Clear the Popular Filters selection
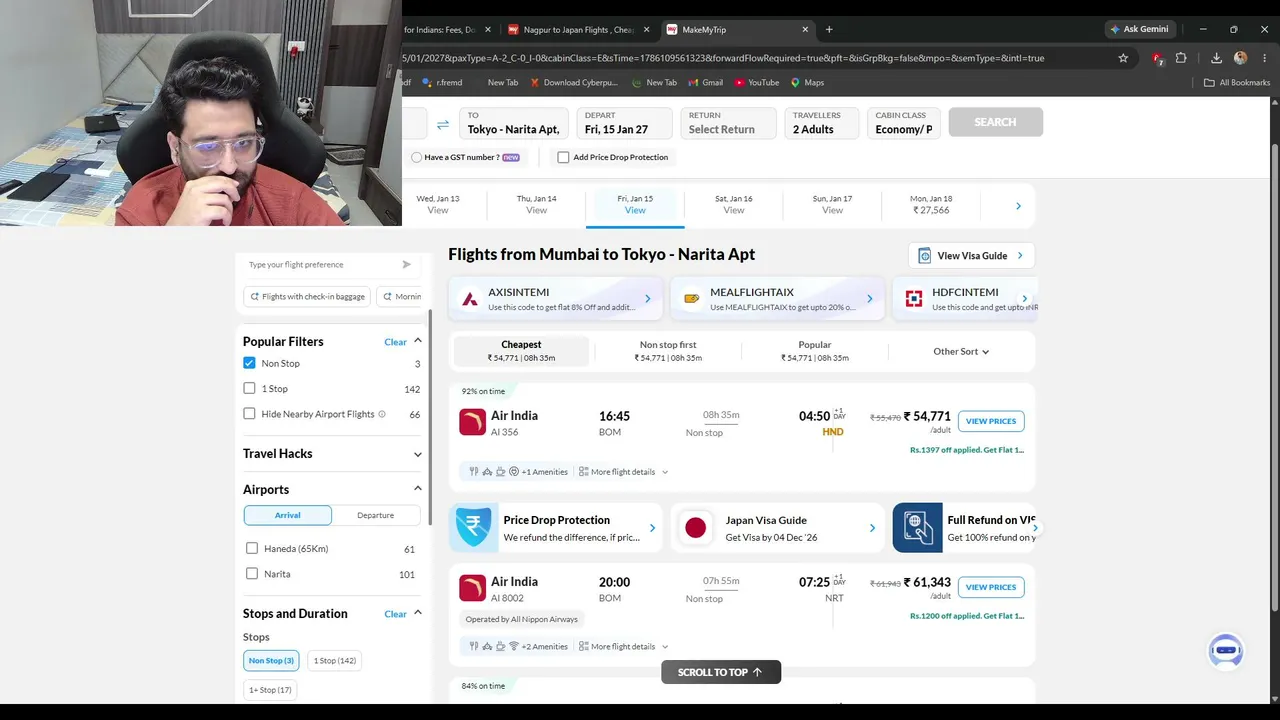 (x=395, y=342)
